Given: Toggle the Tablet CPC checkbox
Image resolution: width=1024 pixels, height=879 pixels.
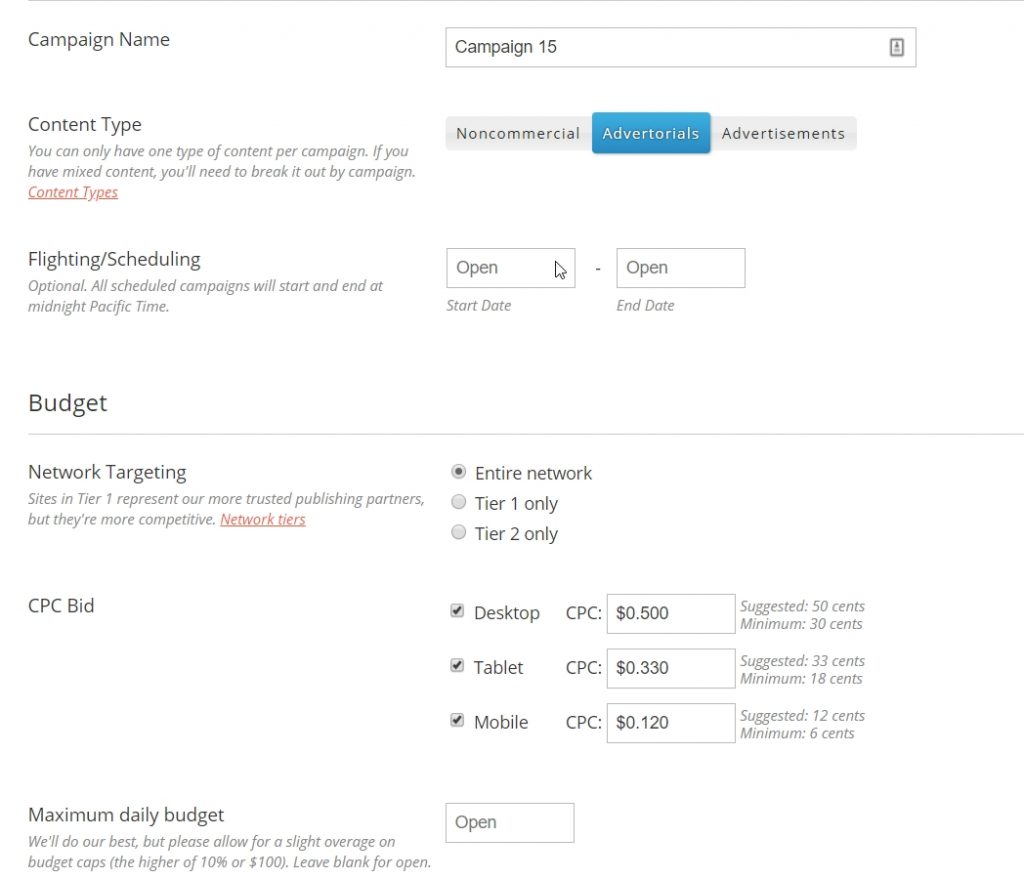Looking at the screenshot, I should [x=457, y=665].
